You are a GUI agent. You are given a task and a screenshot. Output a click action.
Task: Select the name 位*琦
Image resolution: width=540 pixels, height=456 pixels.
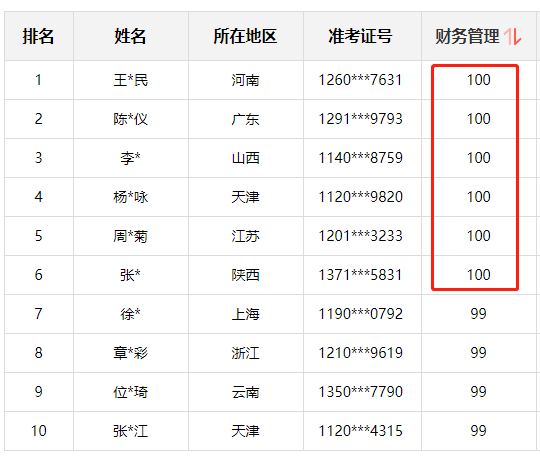click(131, 392)
